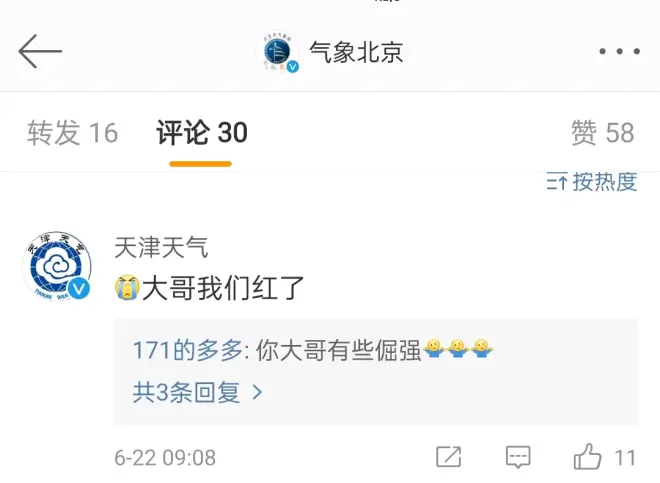Tap the comment text 大哥我们红了
This screenshot has height=483, width=660.
tap(223, 288)
